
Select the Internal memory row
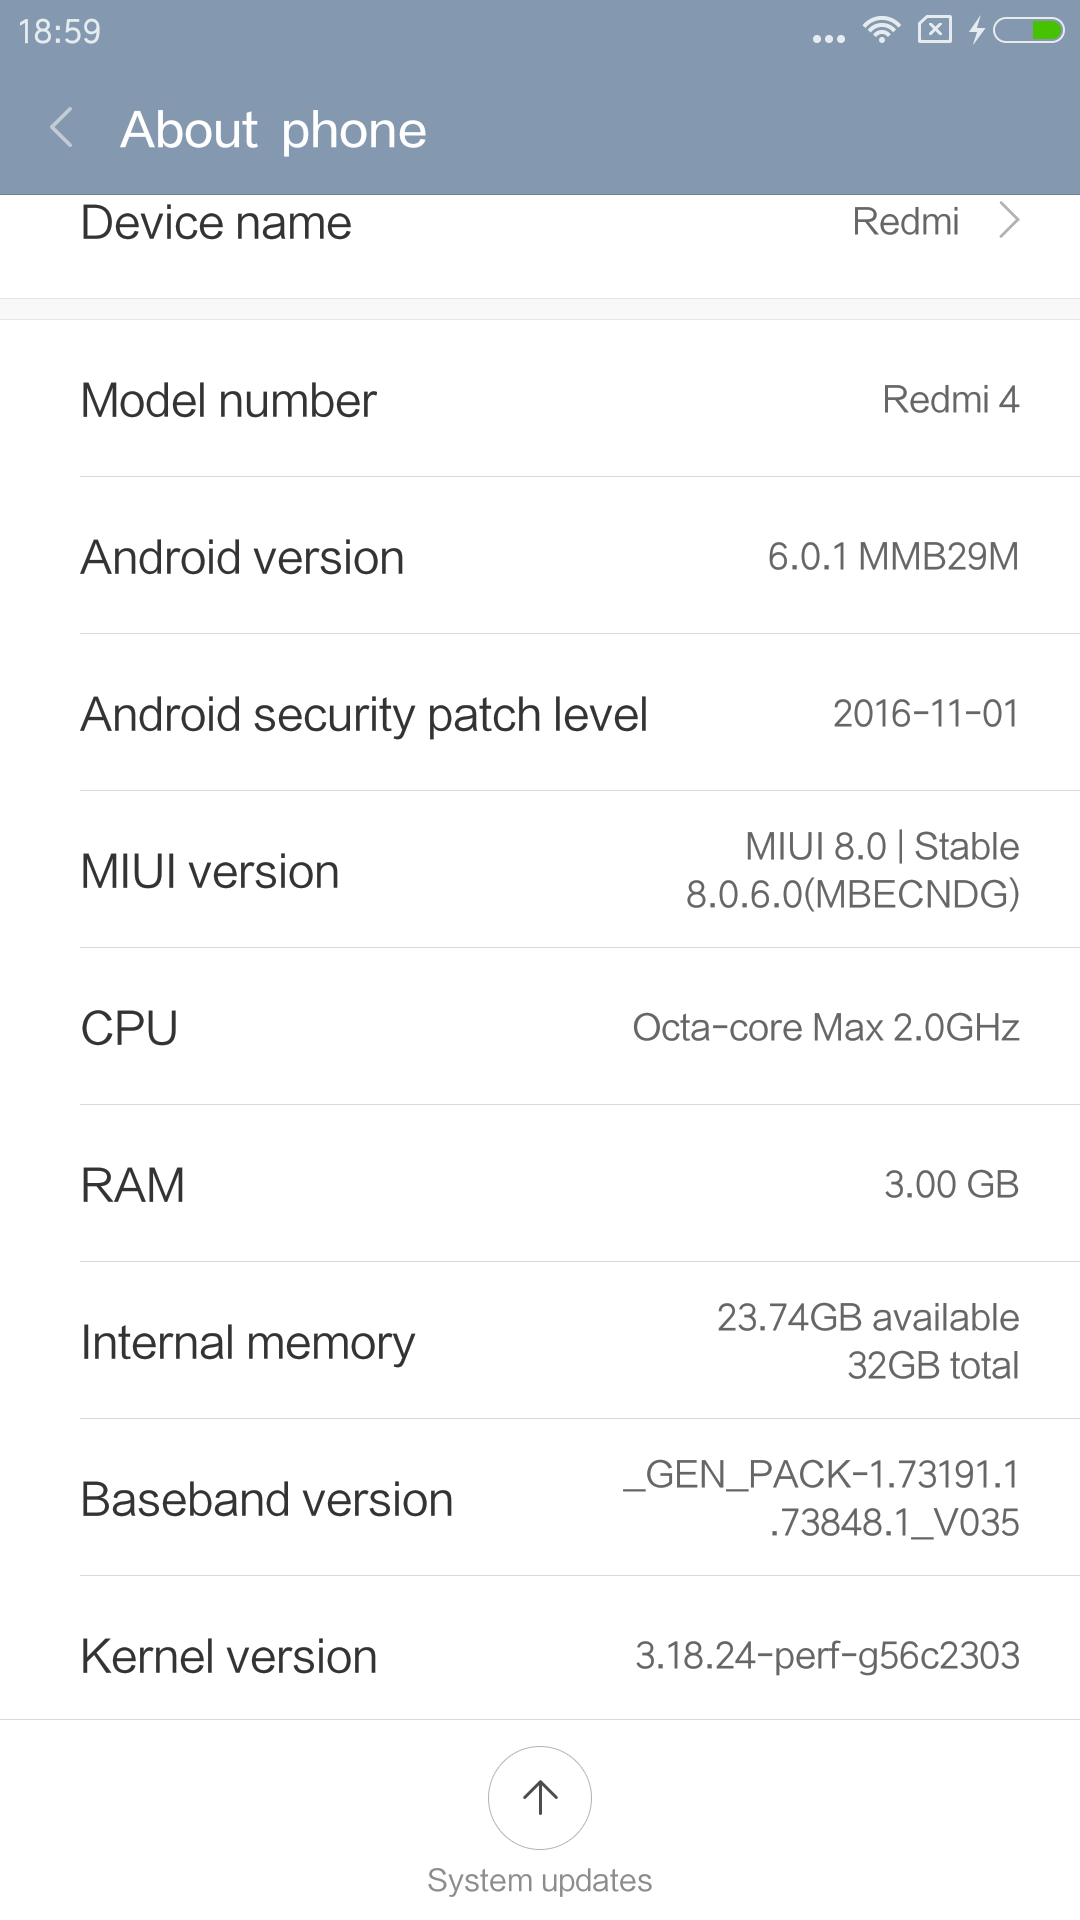click(x=540, y=1342)
